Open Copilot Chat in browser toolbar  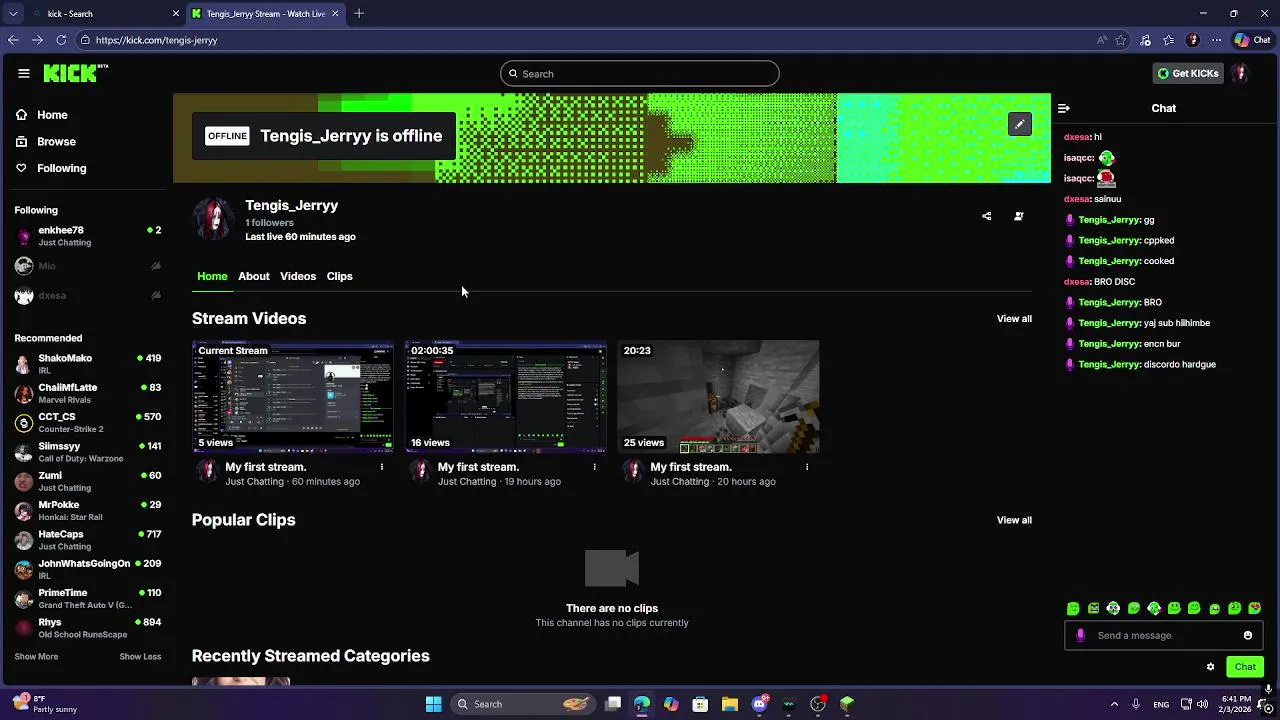click(1253, 40)
